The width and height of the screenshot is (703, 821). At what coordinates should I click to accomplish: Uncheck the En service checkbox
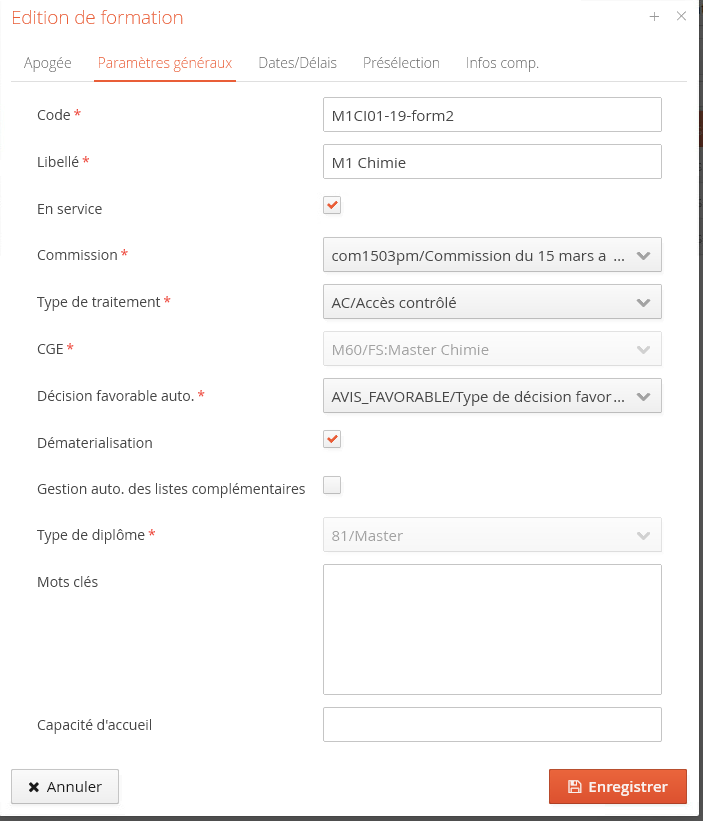point(332,206)
